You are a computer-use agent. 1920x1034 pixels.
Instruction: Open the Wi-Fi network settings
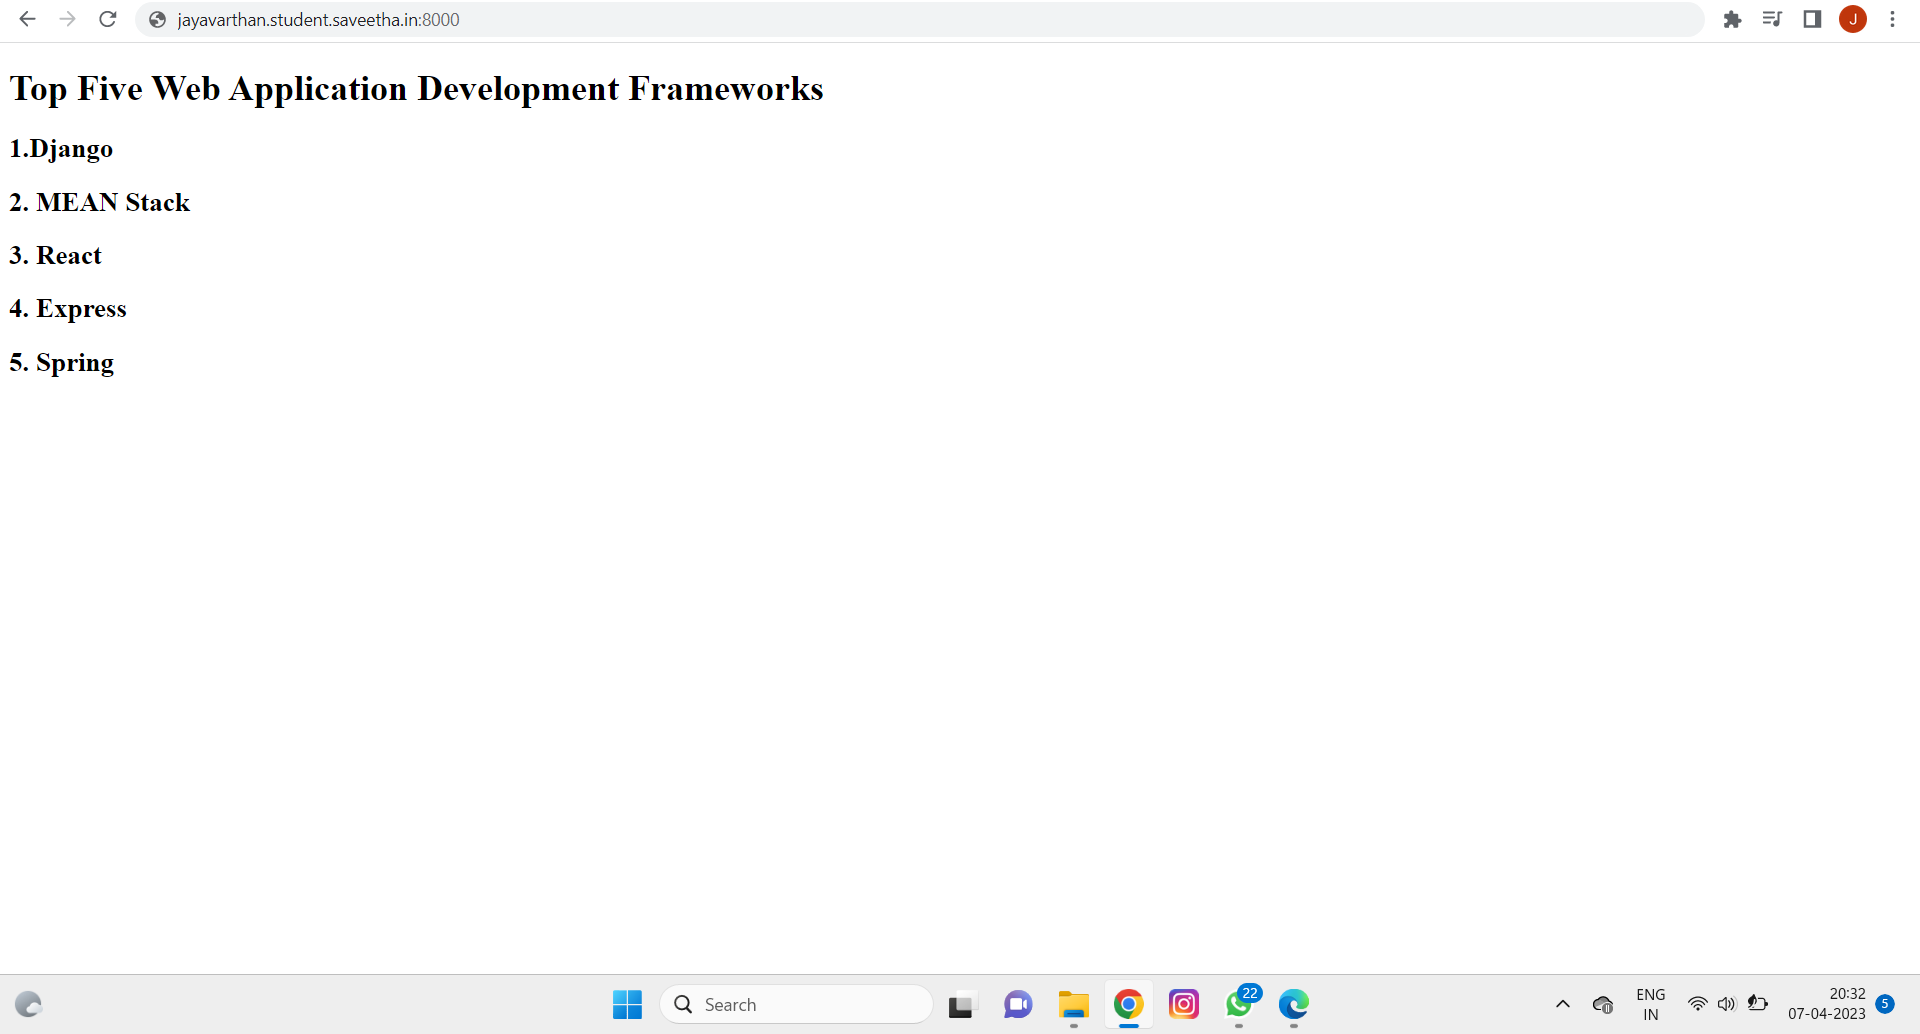click(x=1698, y=1003)
